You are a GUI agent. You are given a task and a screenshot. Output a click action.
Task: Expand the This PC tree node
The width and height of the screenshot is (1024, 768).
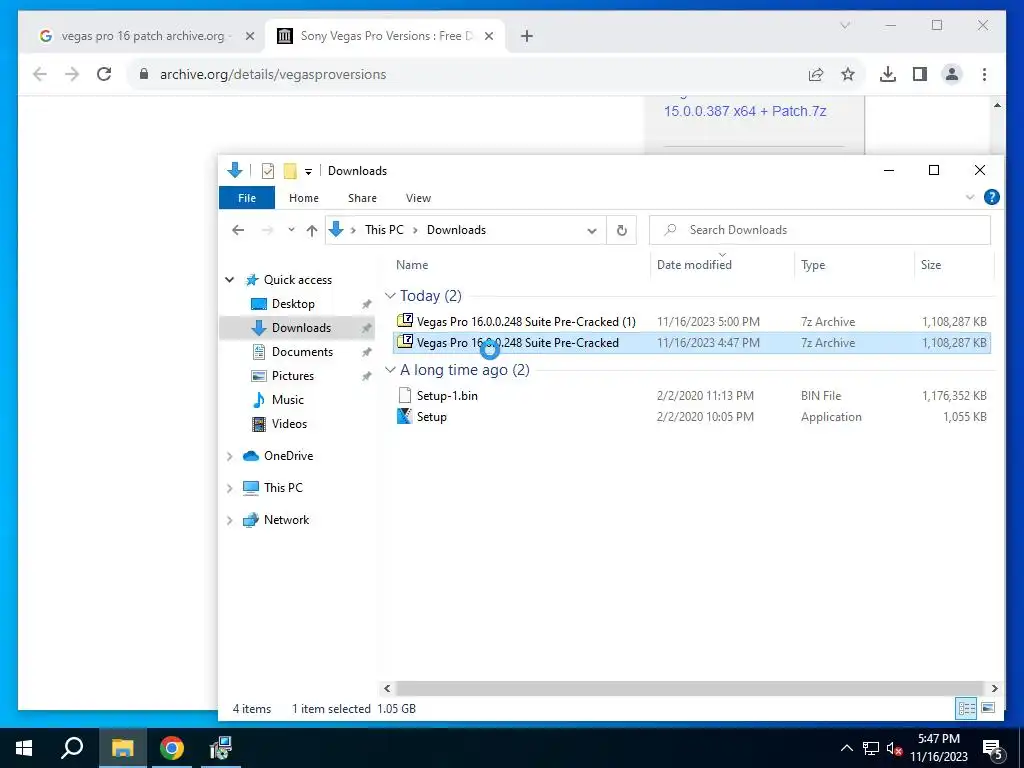click(x=230, y=488)
